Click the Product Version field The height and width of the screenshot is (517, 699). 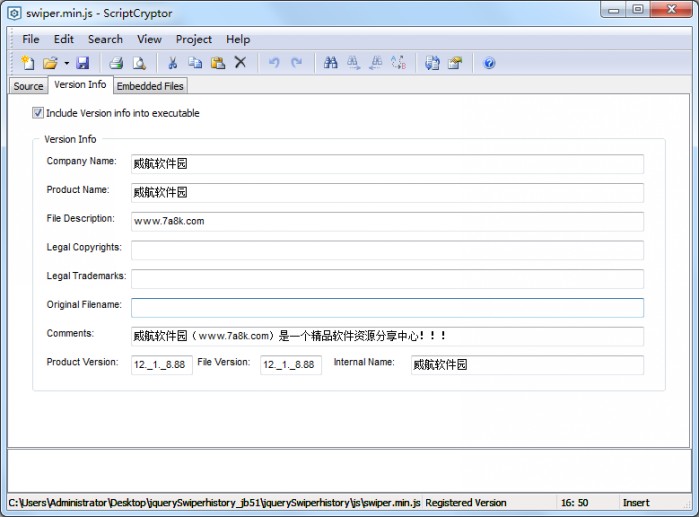[162, 365]
